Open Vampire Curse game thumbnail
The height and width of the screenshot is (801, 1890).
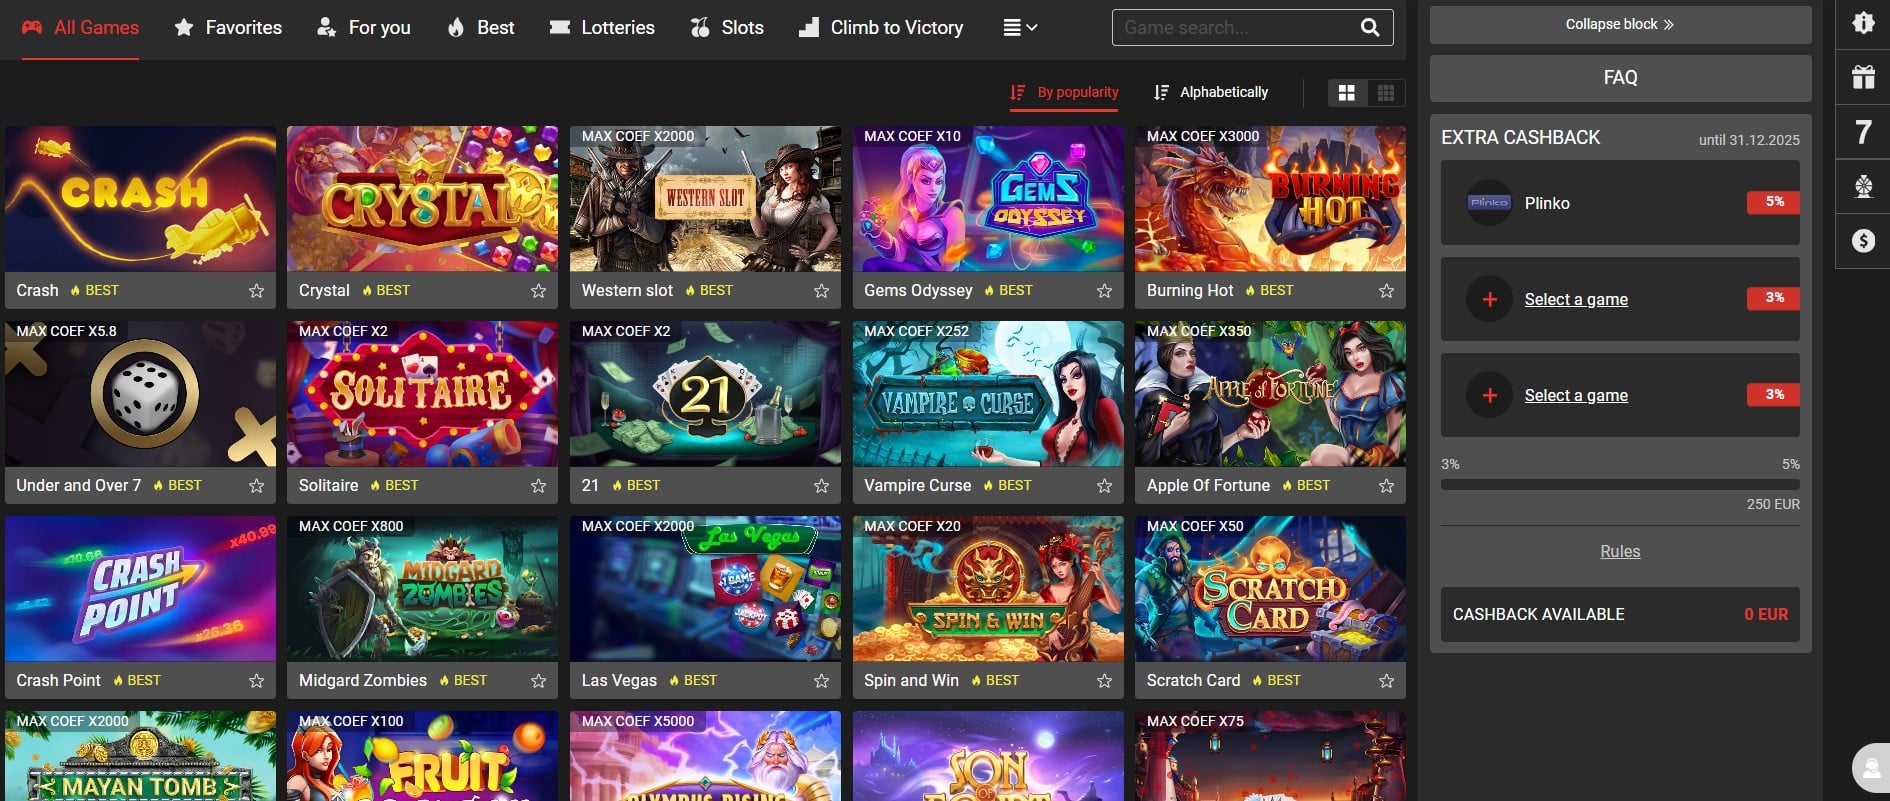(988, 394)
